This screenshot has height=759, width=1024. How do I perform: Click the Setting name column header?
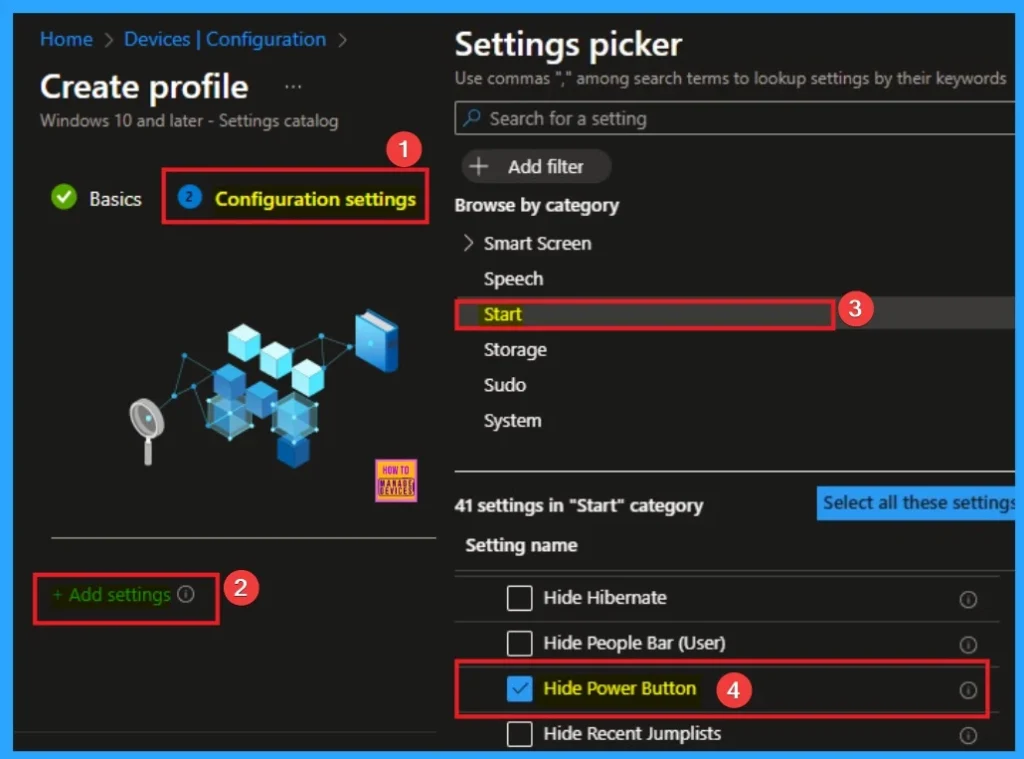[x=521, y=545]
